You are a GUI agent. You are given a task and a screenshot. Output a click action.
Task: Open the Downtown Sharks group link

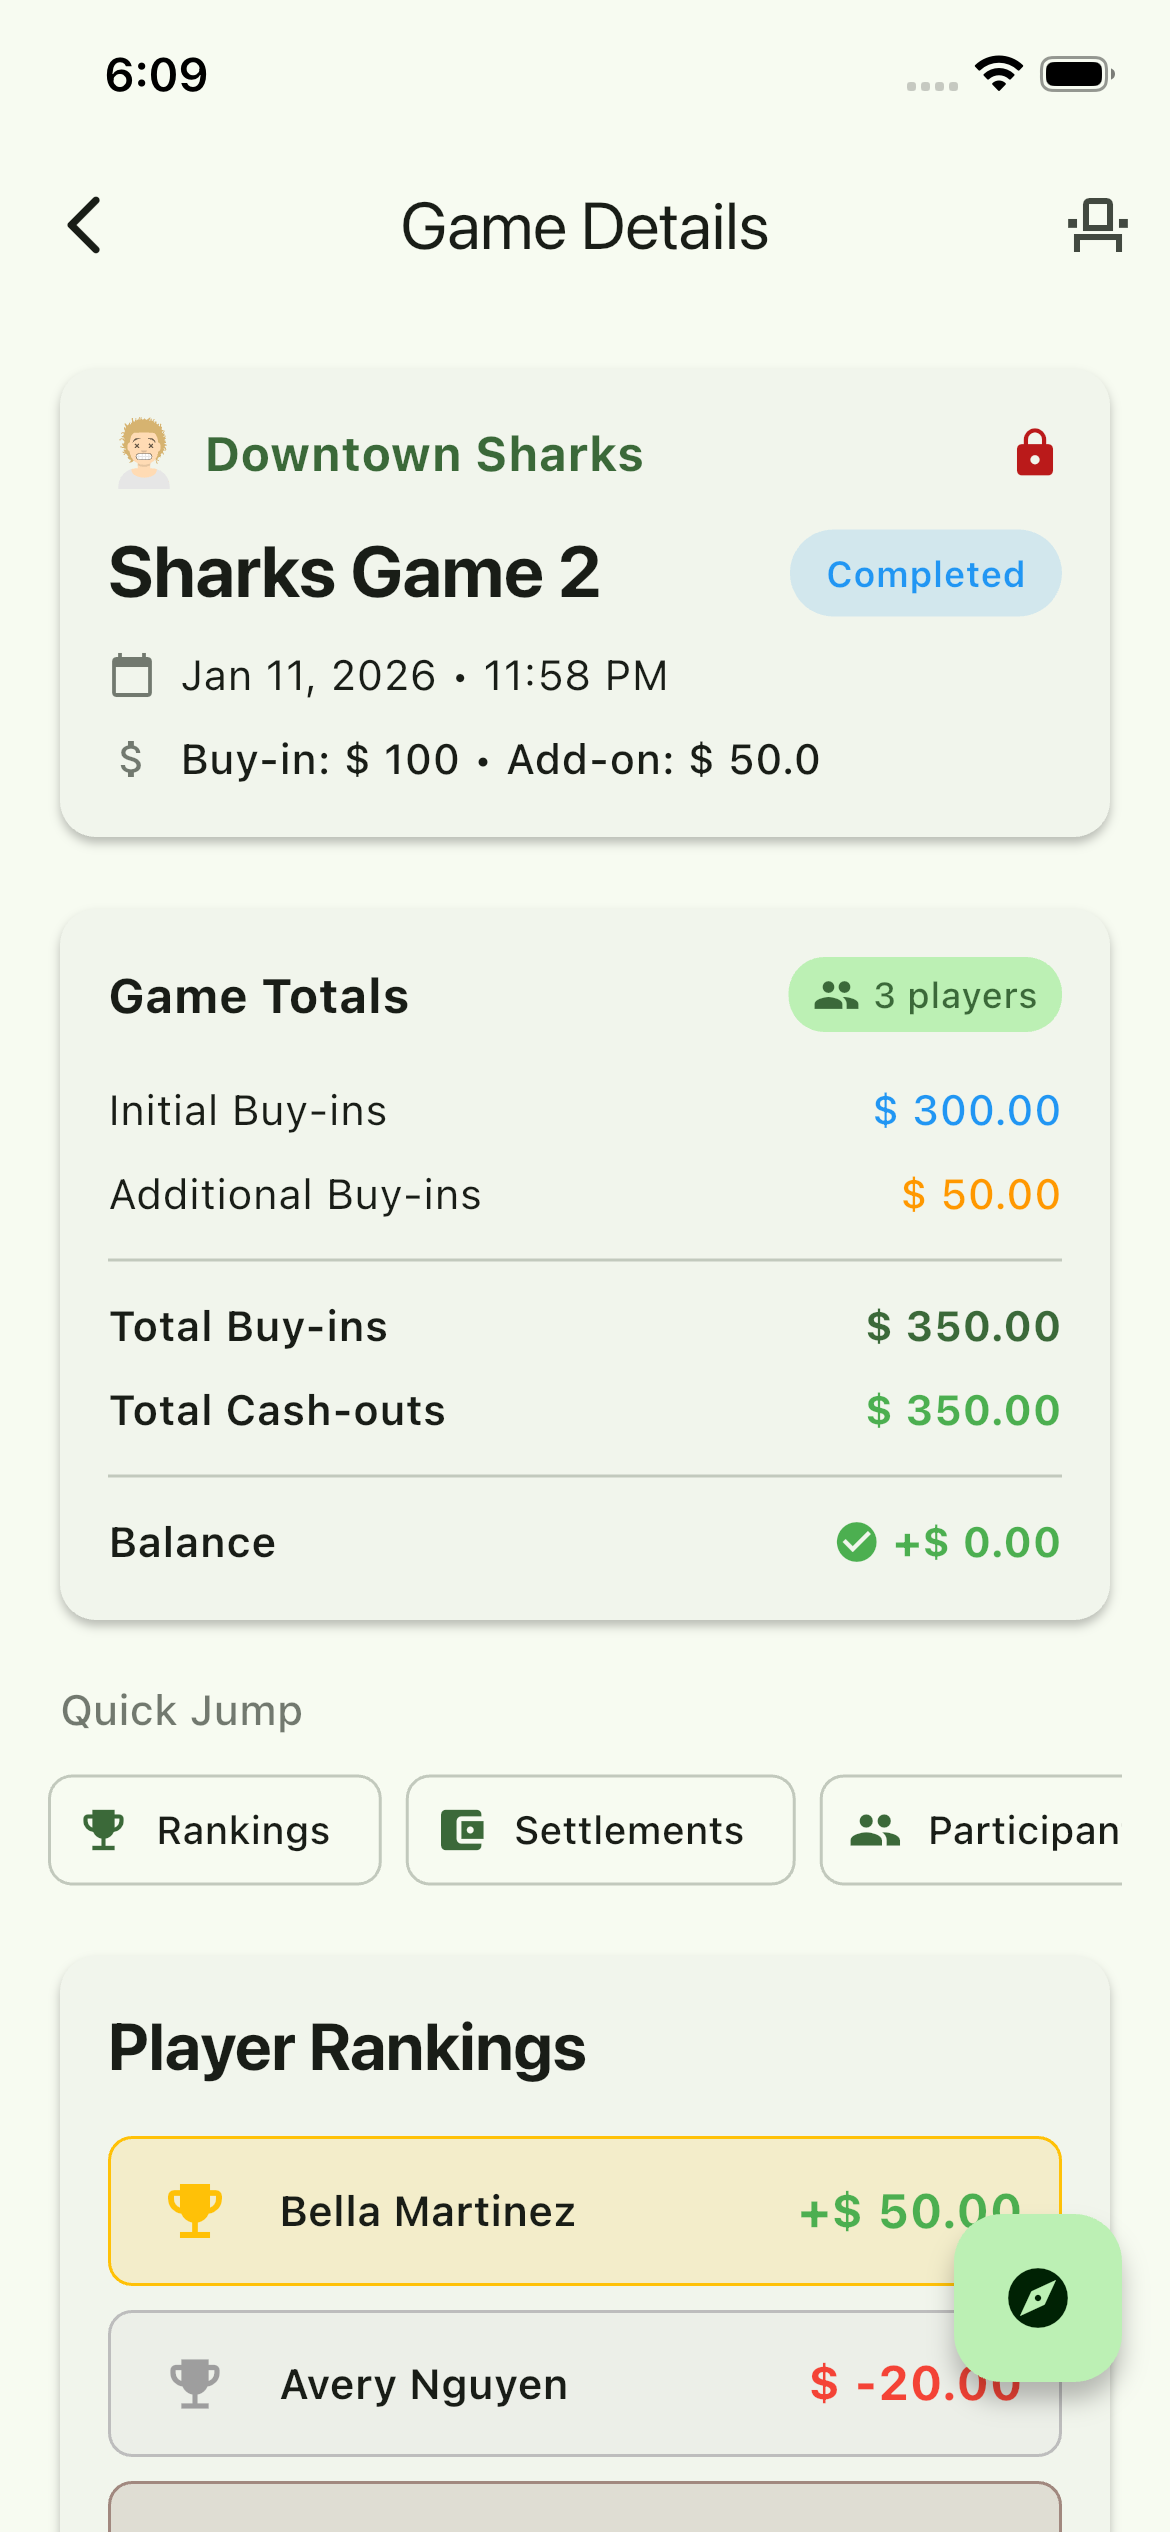[x=424, y=455]
